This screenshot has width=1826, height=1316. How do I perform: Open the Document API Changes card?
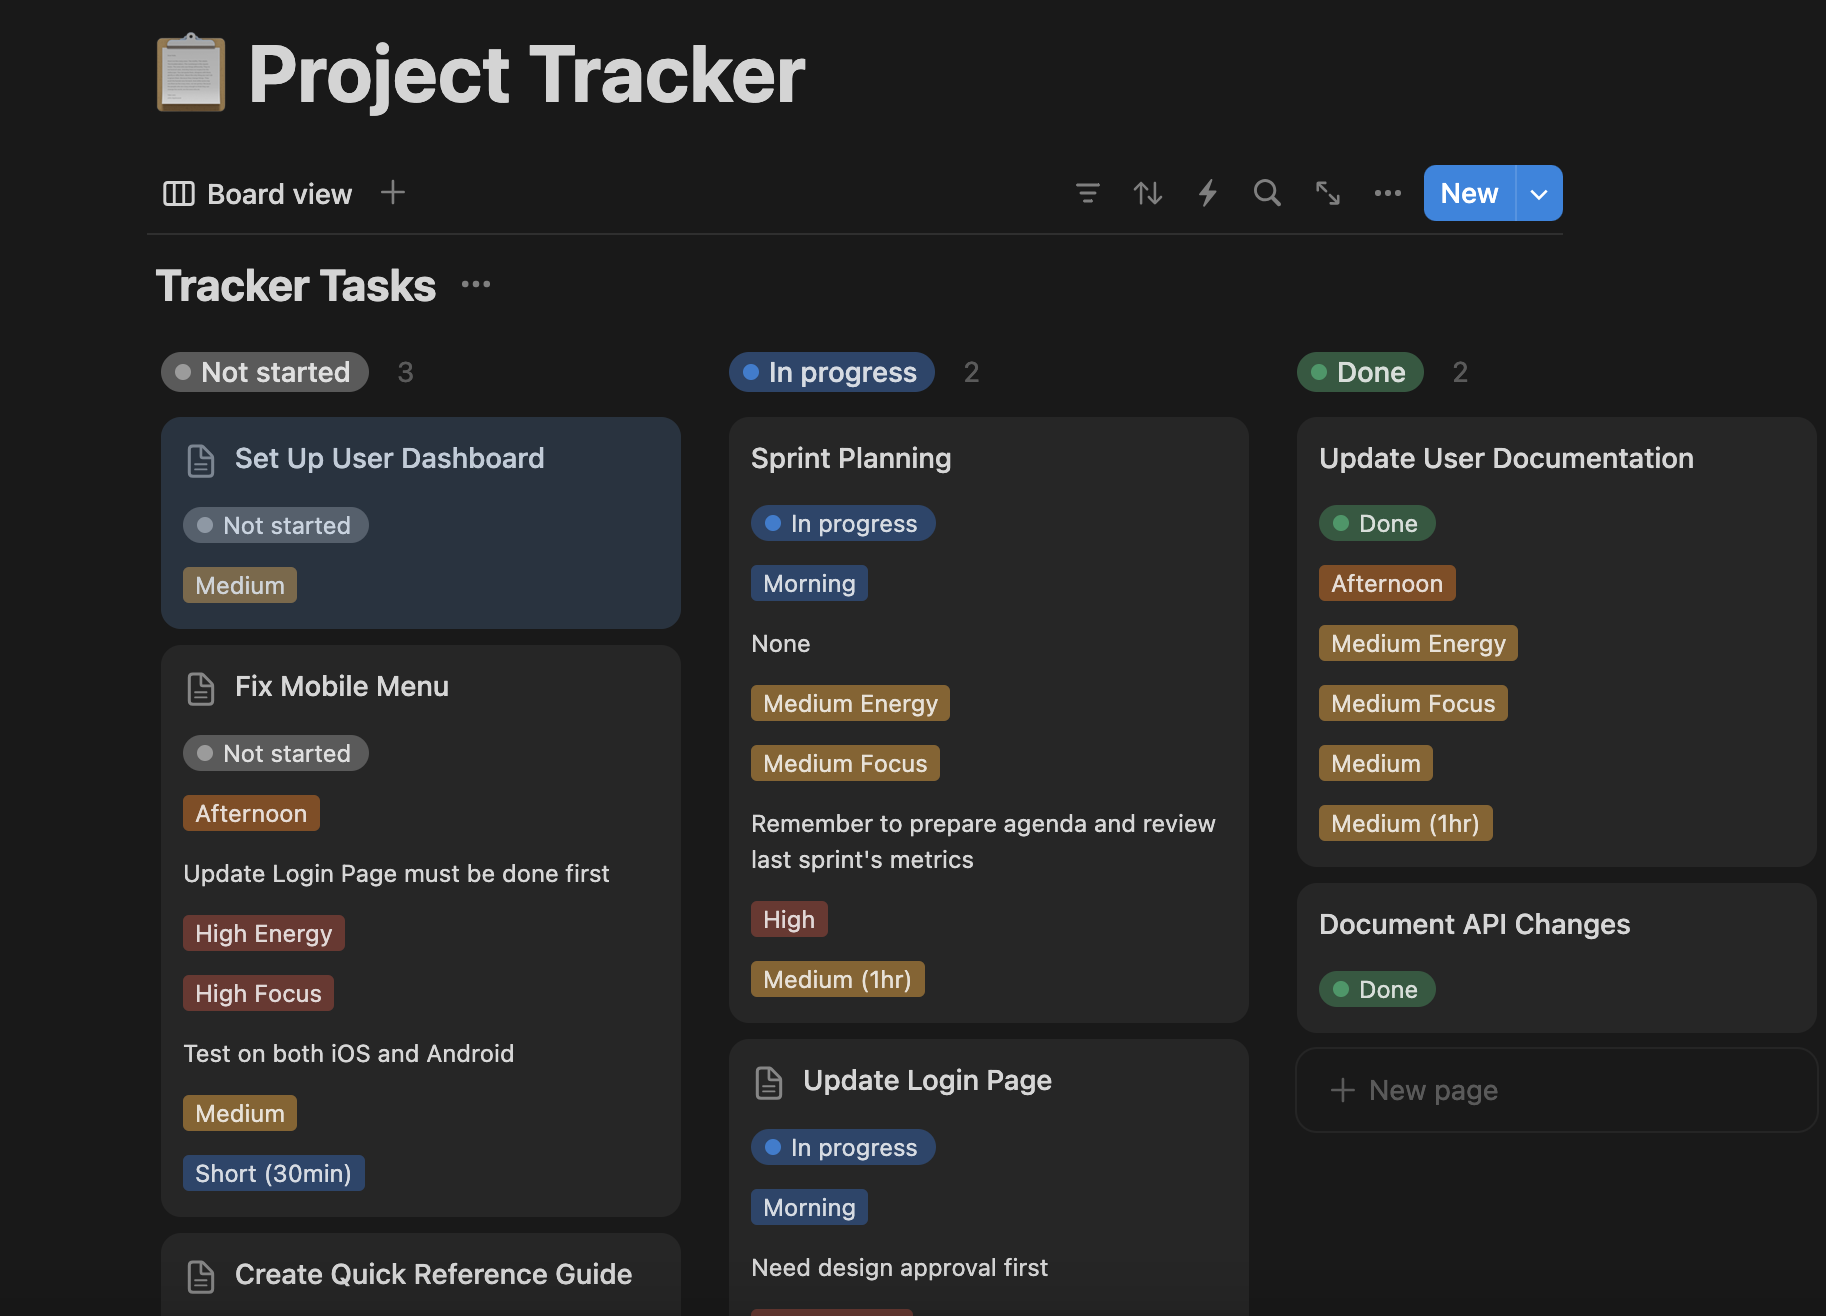1474,924
